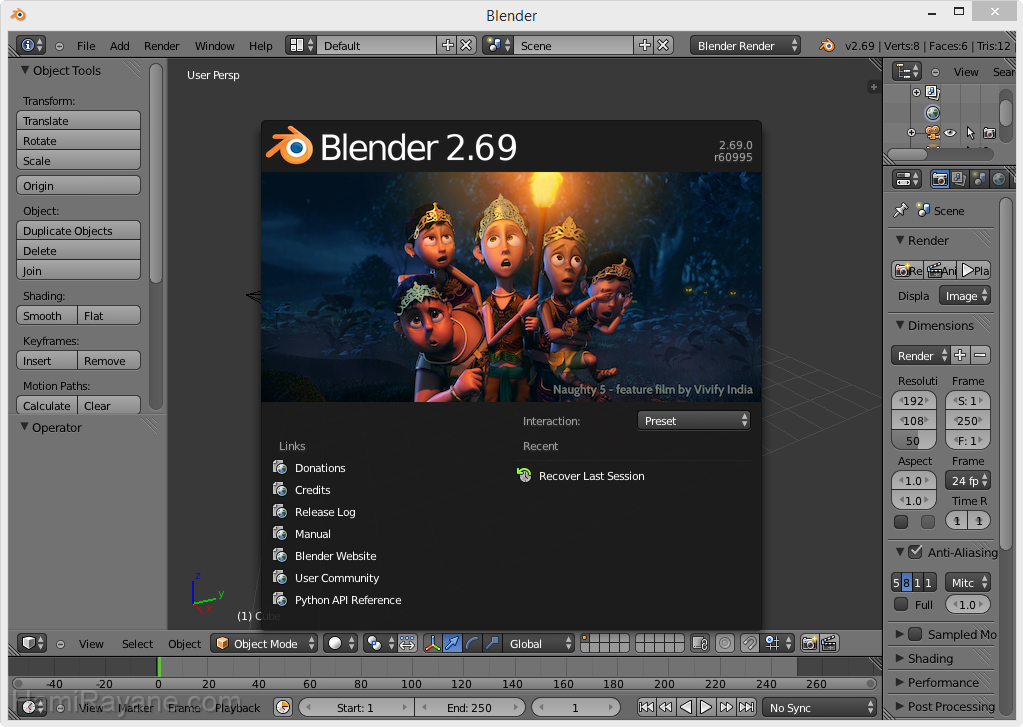Viewport: 1023px width, 727px height.
Task: Click the Translate button
Action: click(x=78, y=121)
